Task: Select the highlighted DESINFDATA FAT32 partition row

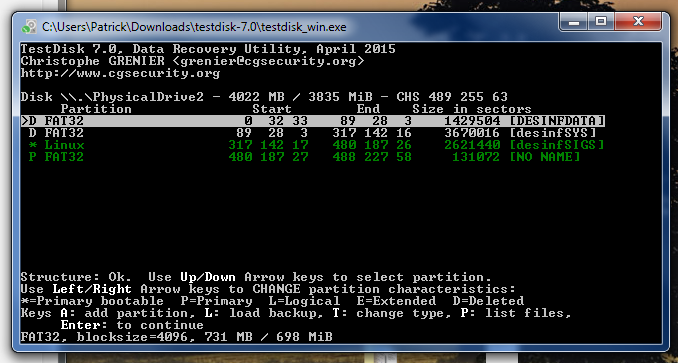Action: 313,121
